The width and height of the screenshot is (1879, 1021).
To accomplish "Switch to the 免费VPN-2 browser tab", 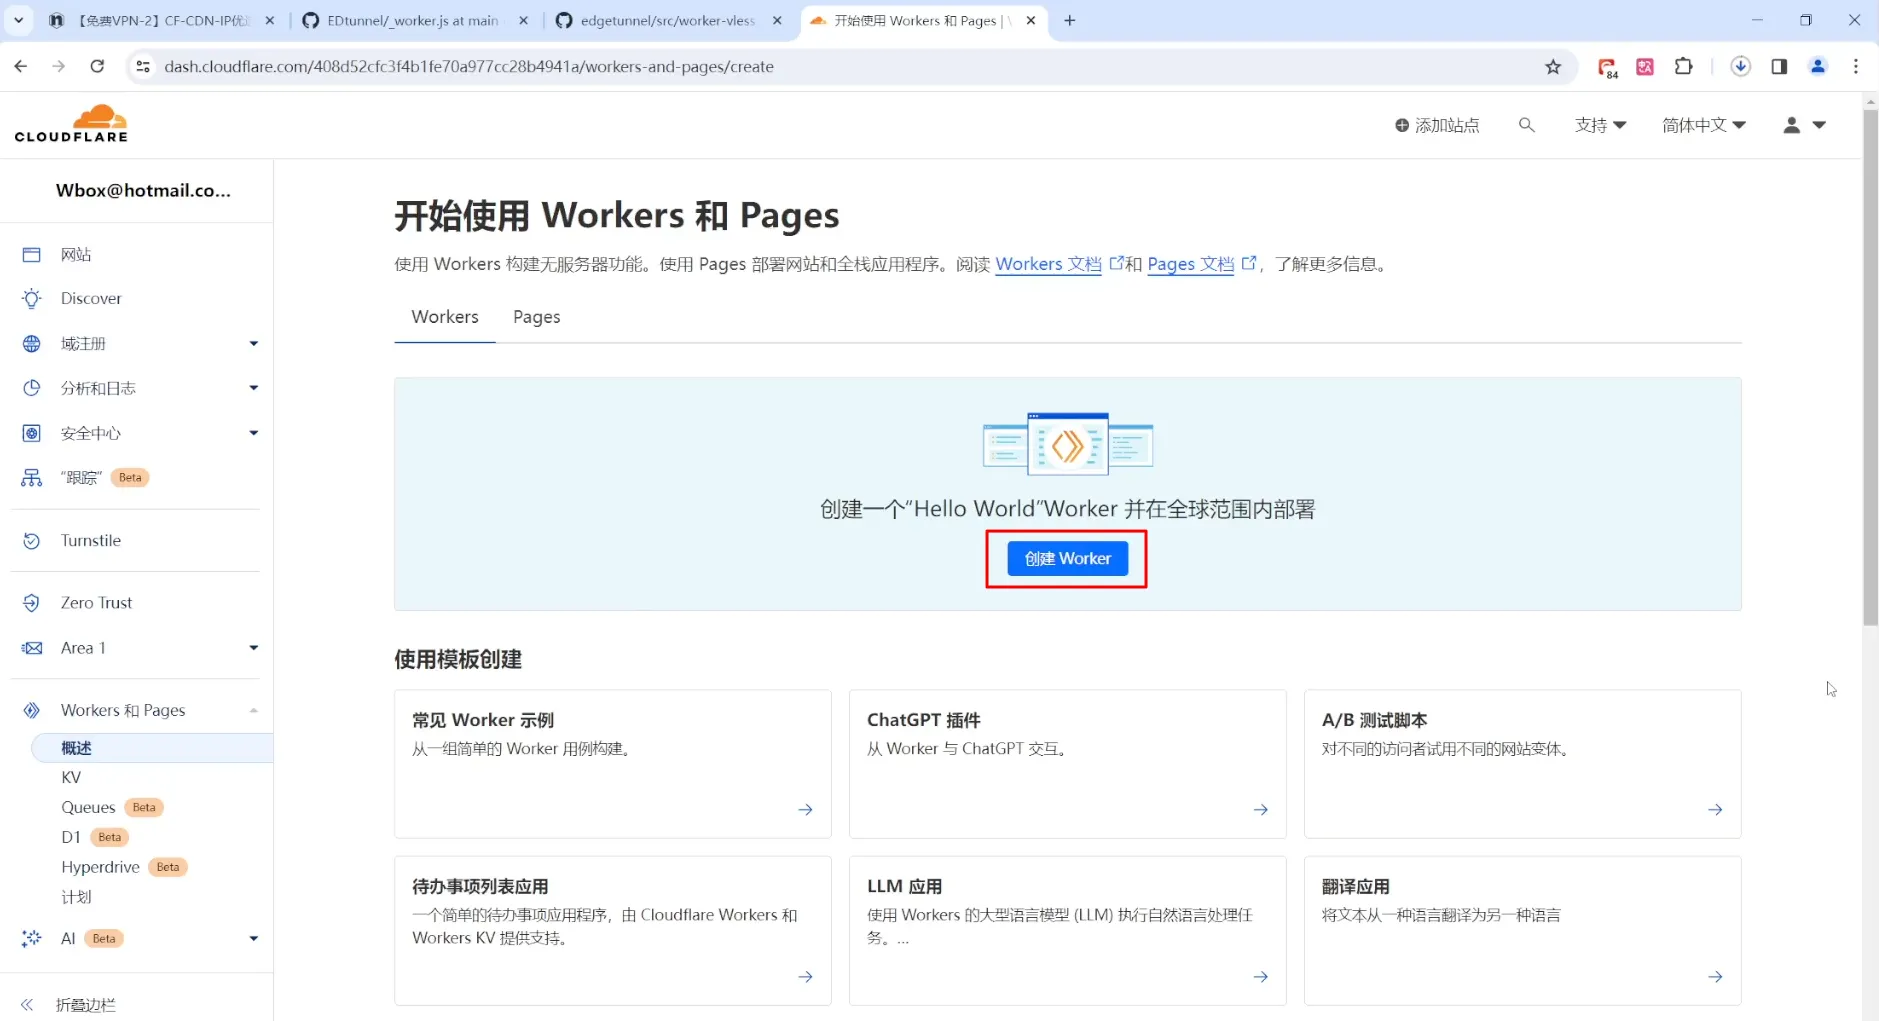I will point(163,20).
